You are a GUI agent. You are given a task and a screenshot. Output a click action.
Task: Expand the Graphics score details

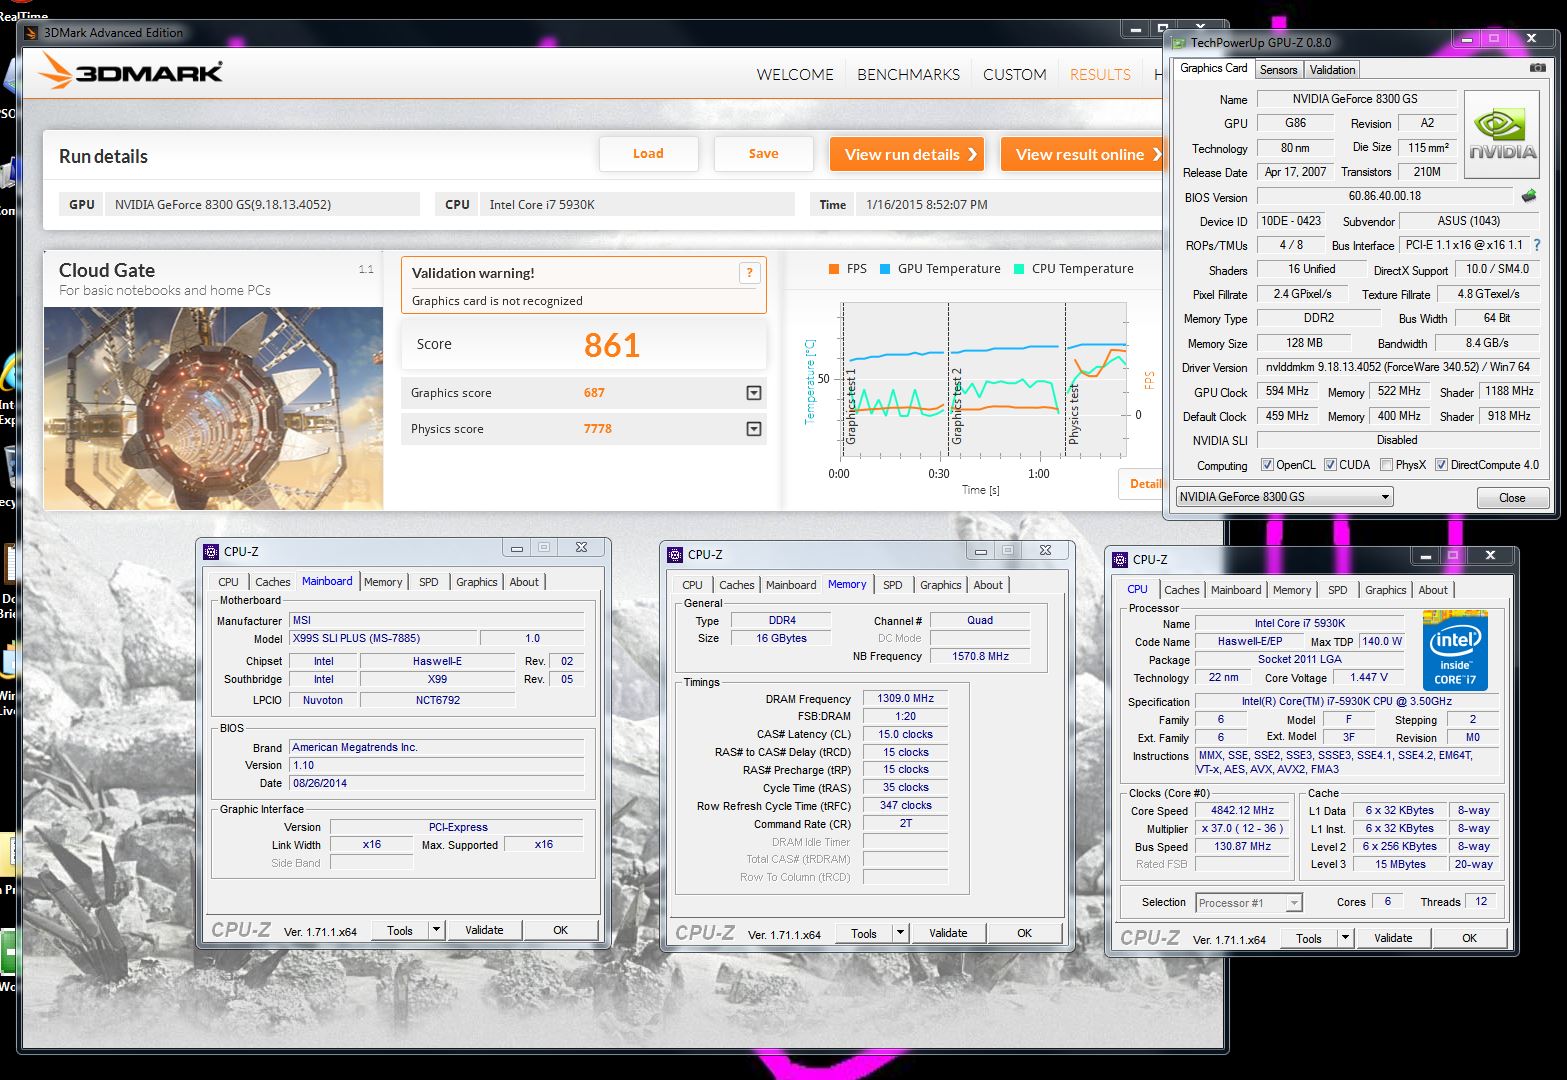[754, 393]
